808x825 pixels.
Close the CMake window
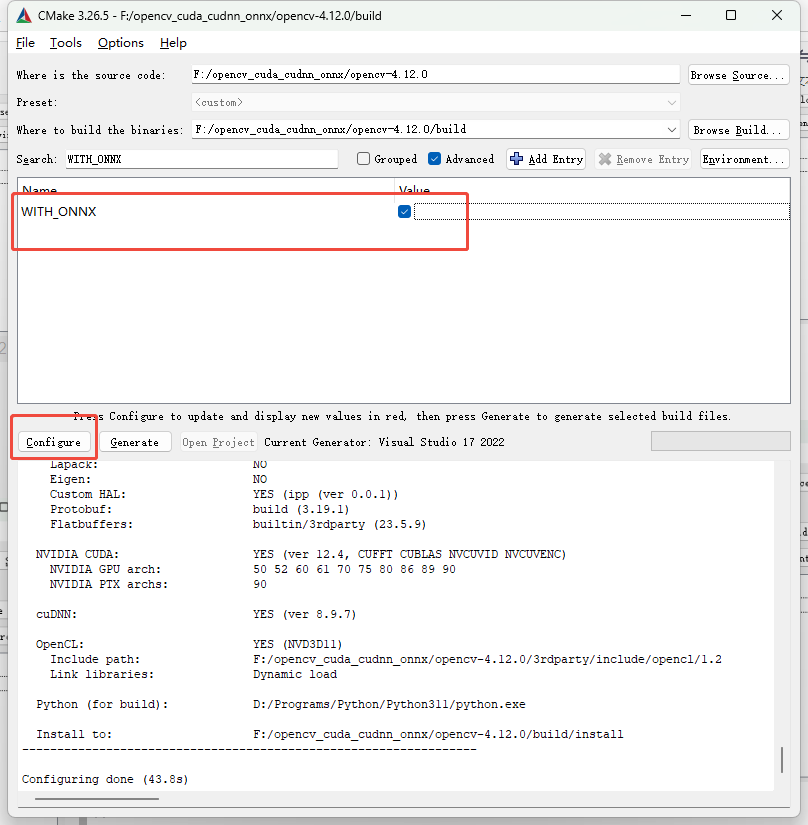pos(778,16)
